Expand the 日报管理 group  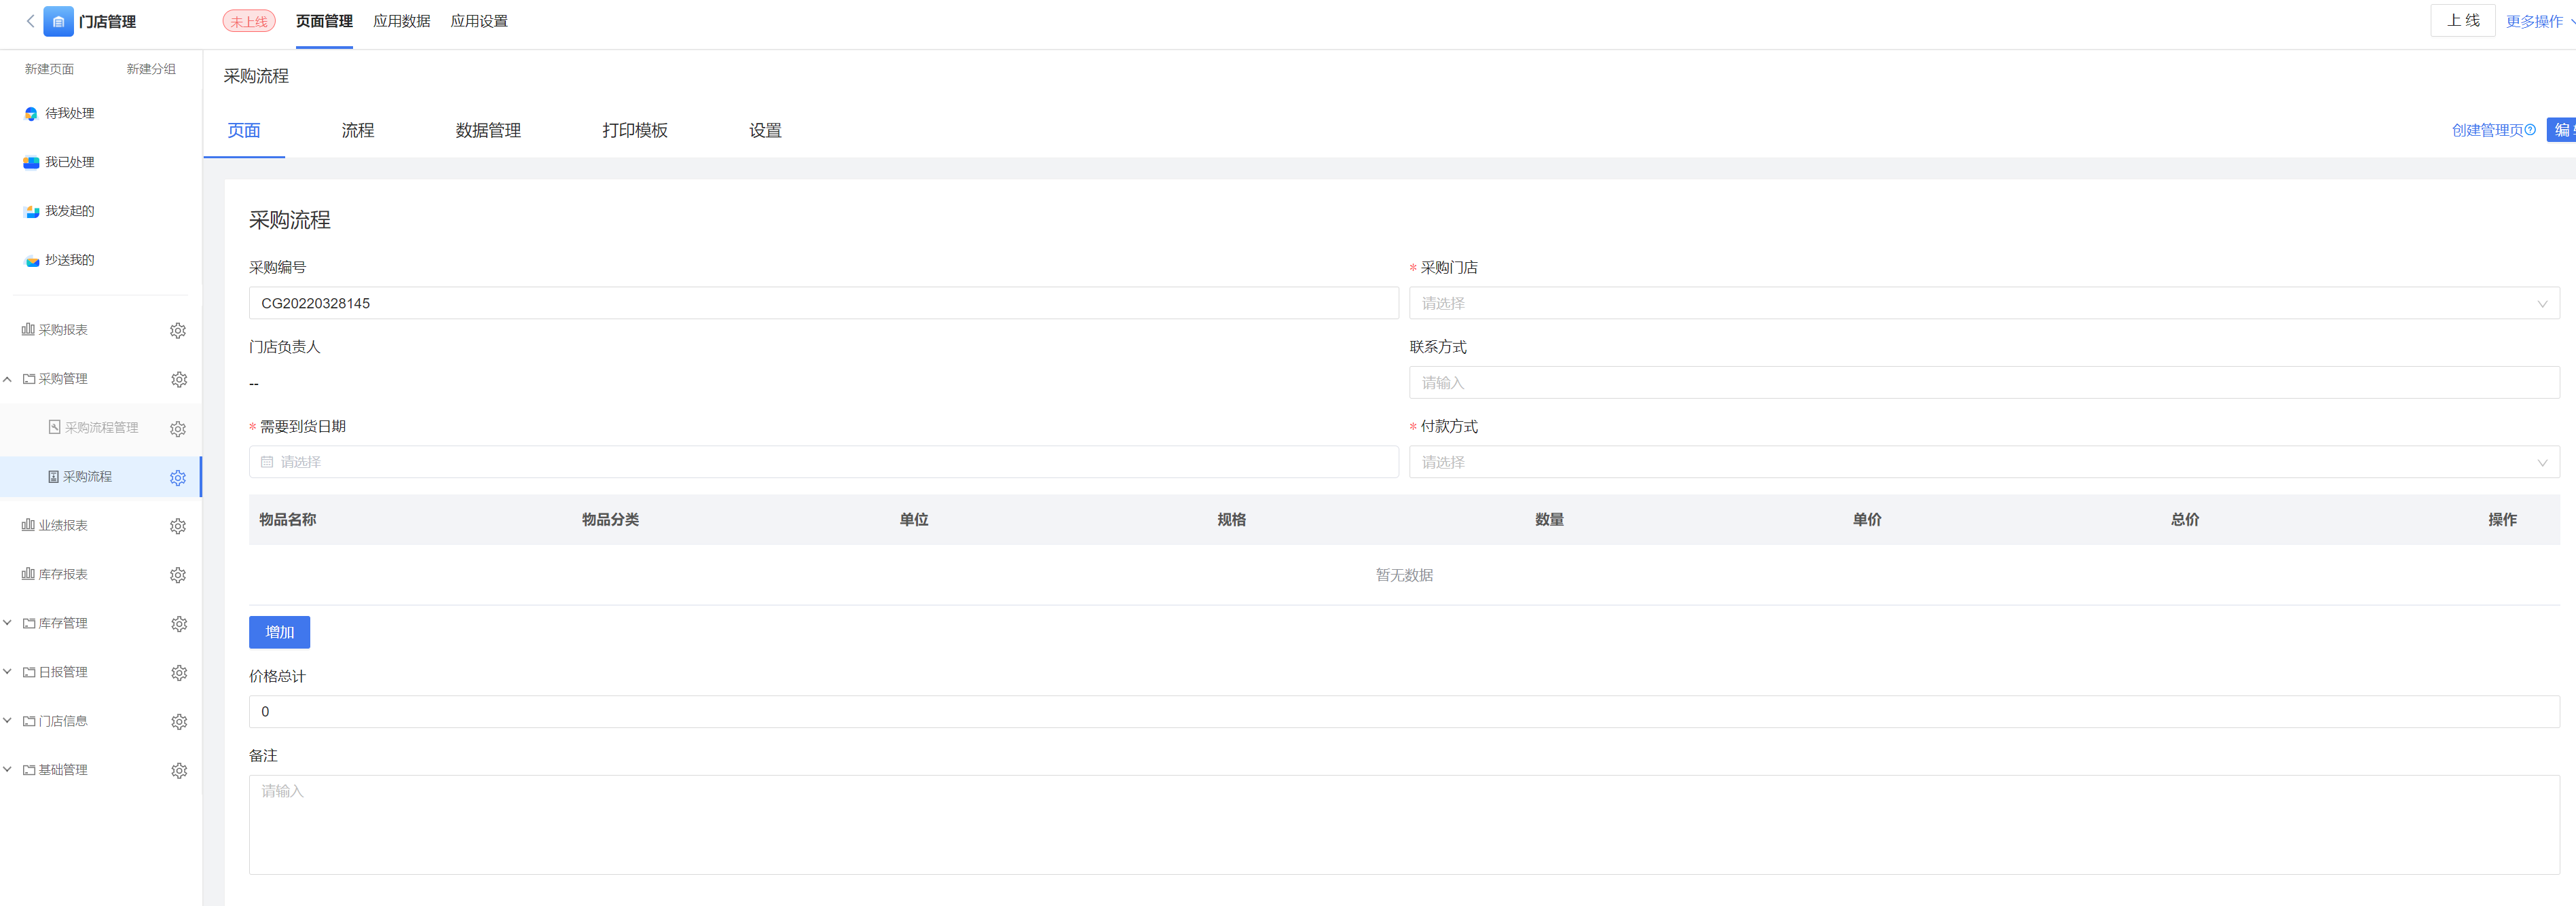(8, 672)
